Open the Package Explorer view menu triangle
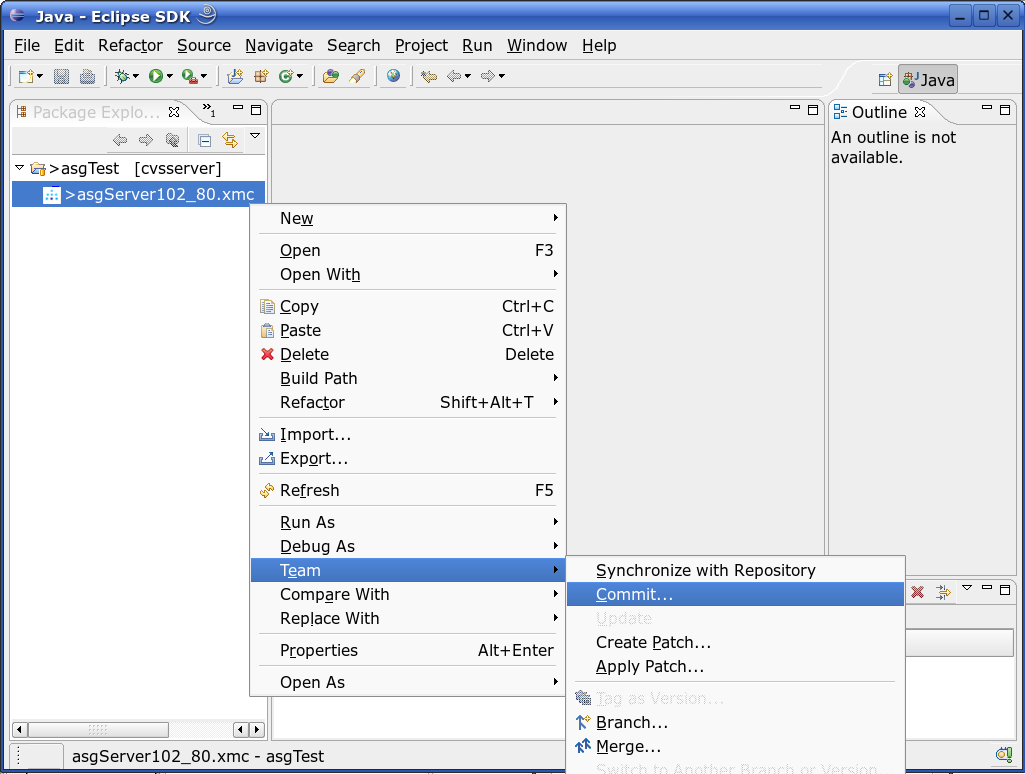The image size is (1025, 774). coord(255,136)
